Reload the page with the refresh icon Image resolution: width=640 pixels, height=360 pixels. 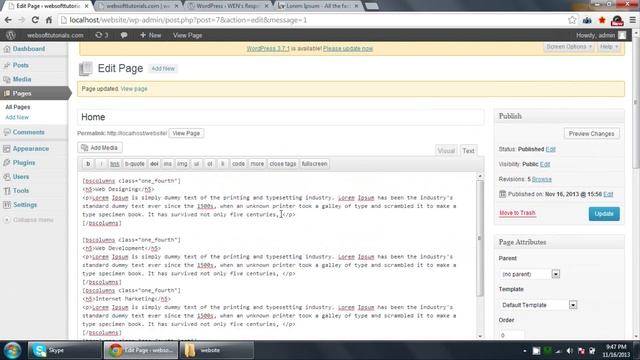point(35,20)
